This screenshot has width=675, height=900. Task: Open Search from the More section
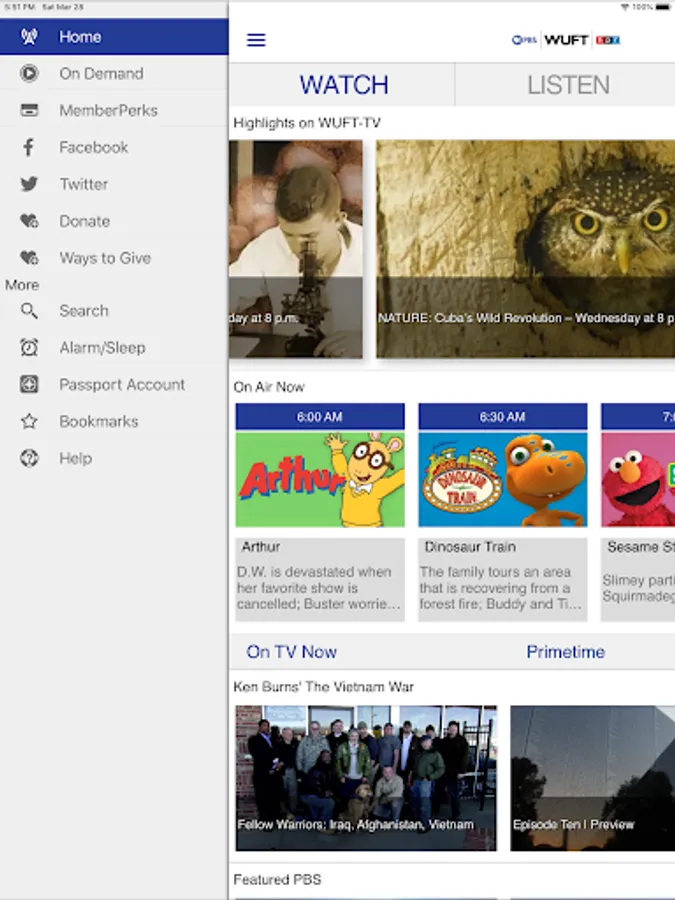click(114, 311)
